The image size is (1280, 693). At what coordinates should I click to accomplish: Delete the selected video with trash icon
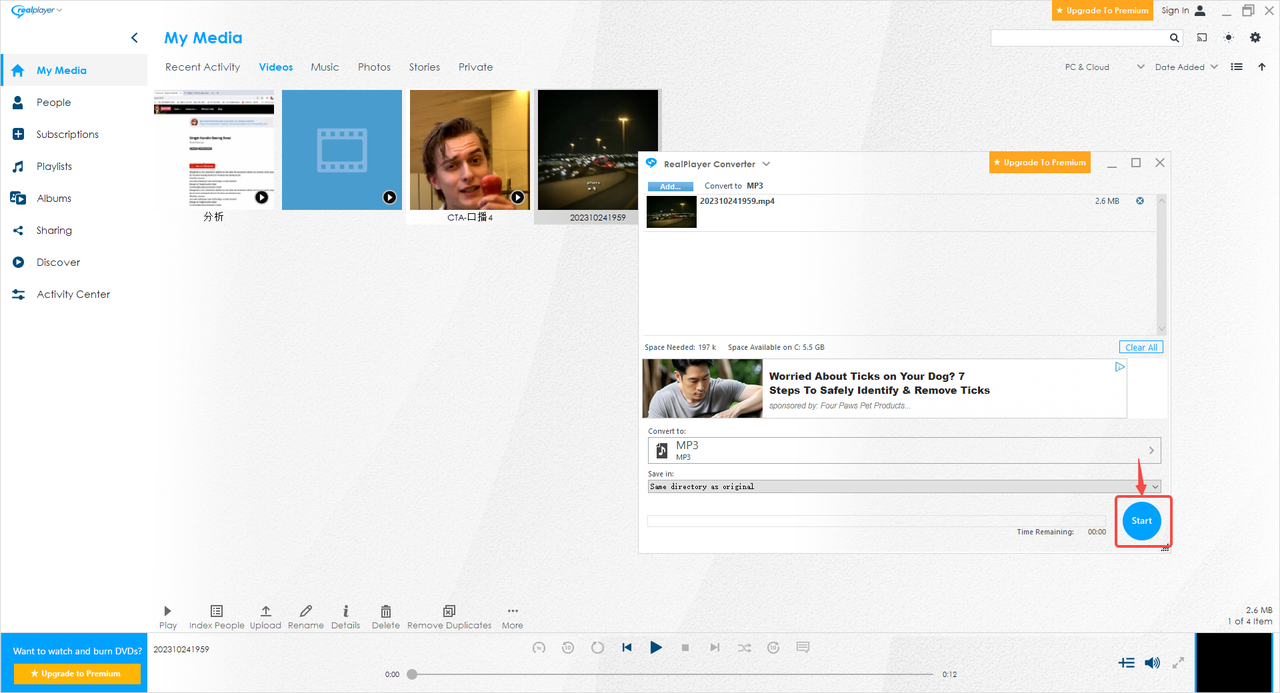(x=385, y=611)
